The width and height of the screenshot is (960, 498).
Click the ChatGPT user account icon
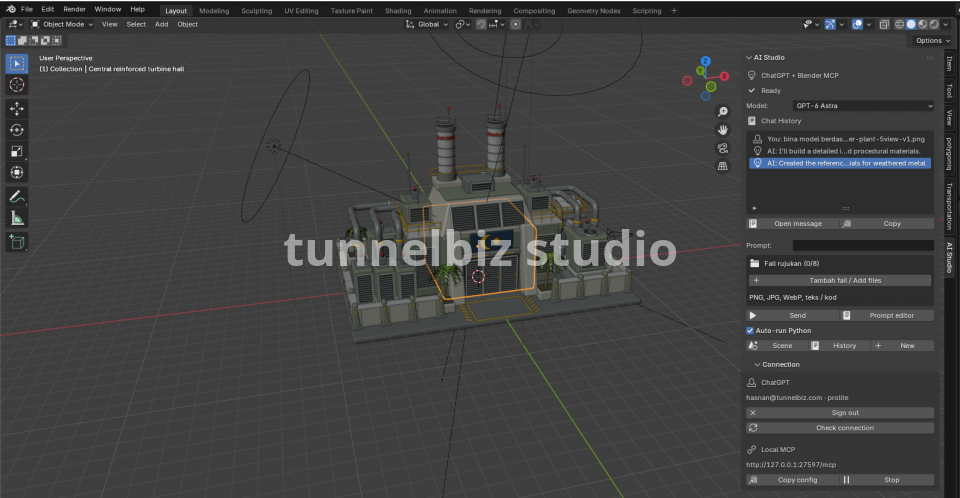(752, 382)
